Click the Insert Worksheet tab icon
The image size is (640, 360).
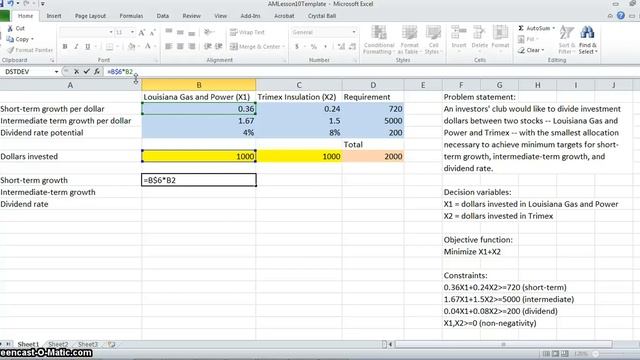(x=111, y=344)
